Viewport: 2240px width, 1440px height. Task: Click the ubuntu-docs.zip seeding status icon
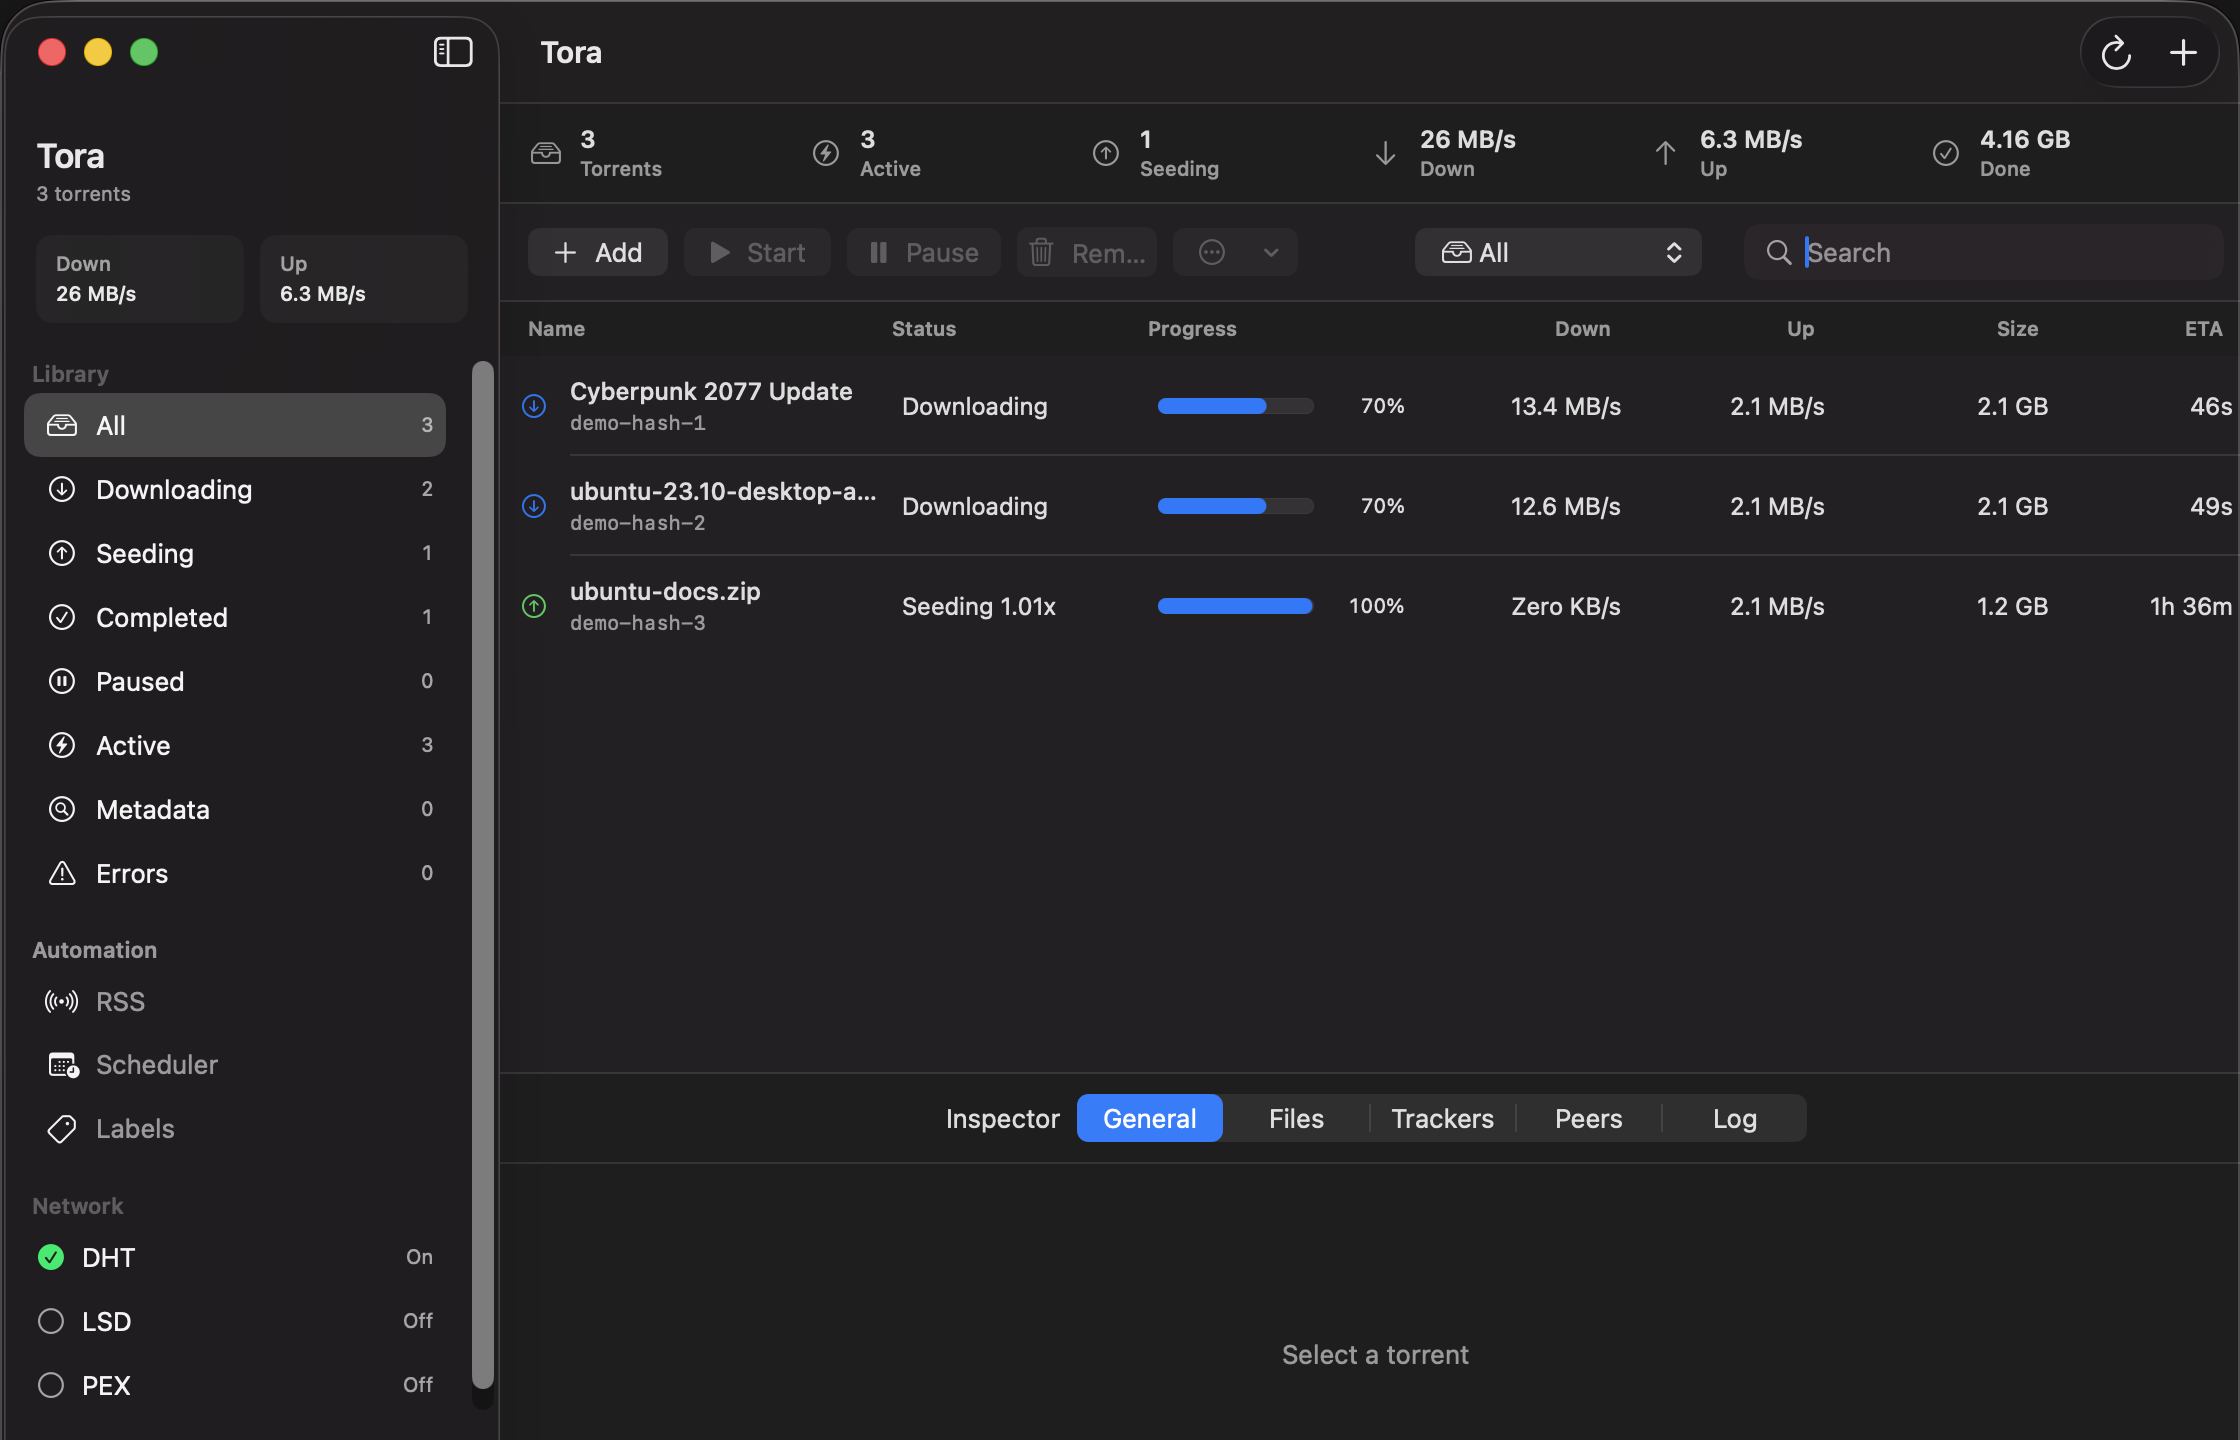(534, 606)
